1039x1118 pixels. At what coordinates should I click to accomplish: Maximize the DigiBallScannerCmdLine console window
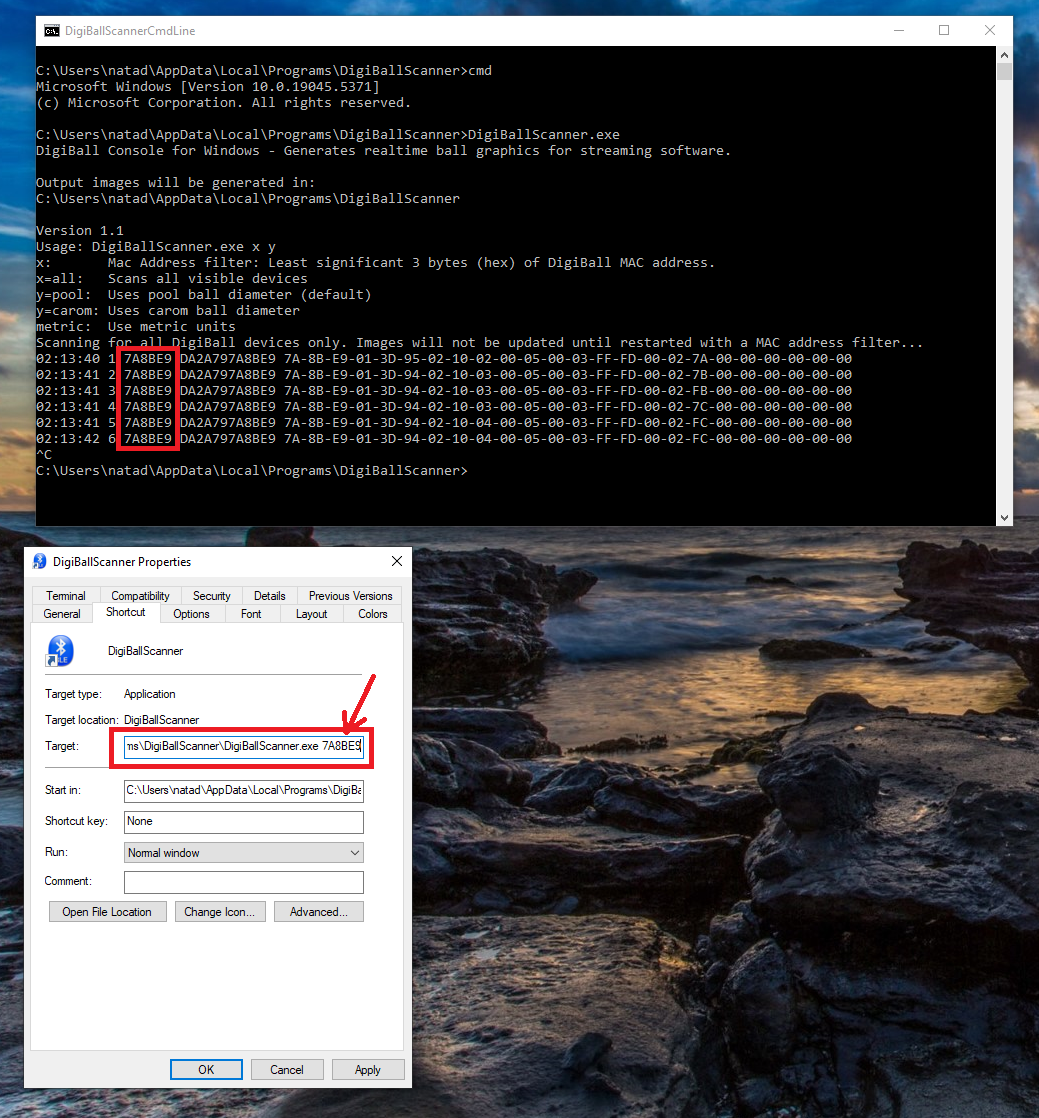tap(943, 31)
